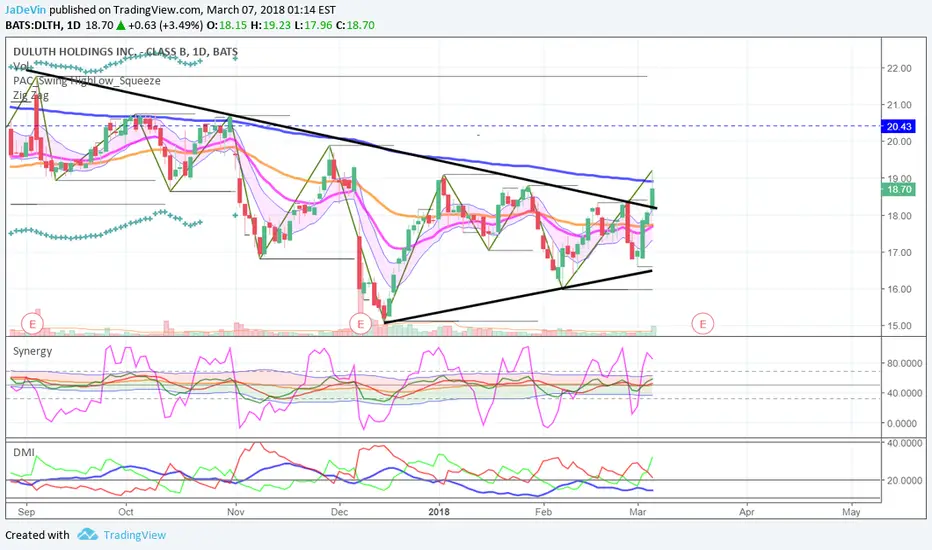The width and height of the screenshot is (932, 550).
Task: Click the +0.63 (+3.49%) change value
Action: pos(165,26)
